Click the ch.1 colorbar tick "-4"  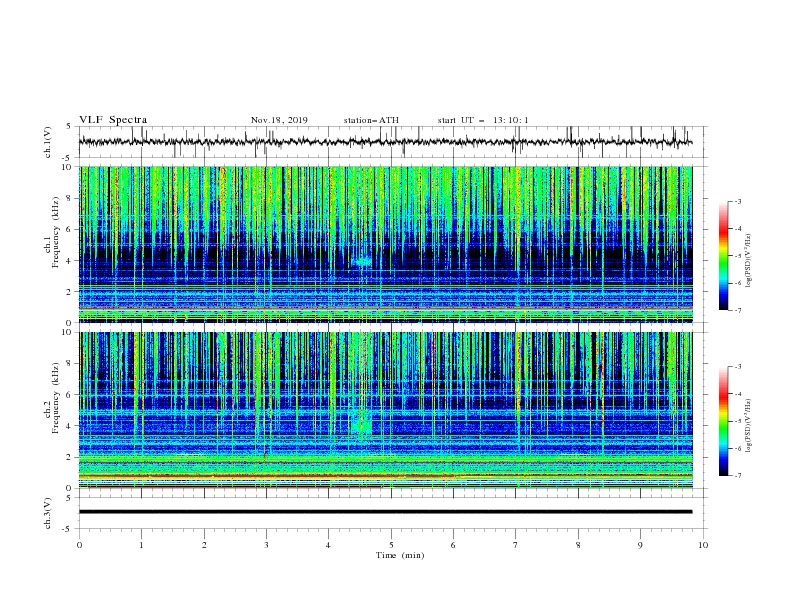[738, 229]
